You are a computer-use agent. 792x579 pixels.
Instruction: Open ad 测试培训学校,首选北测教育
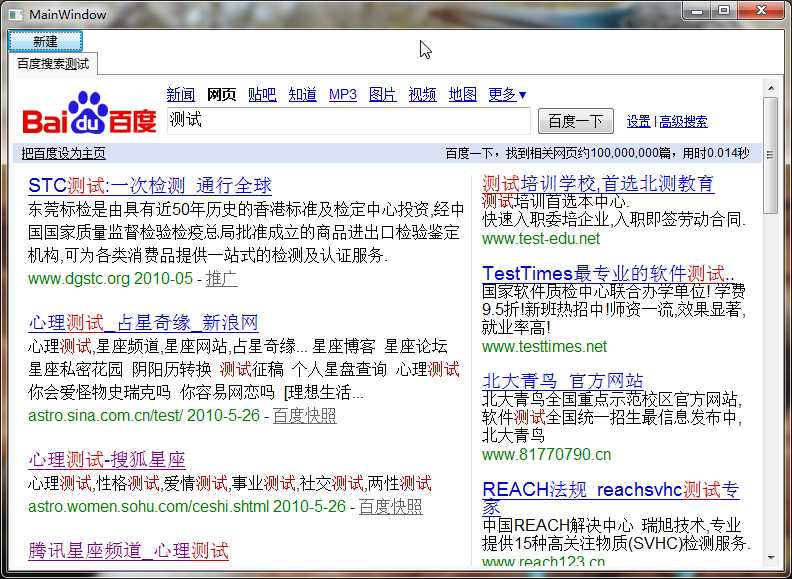coord(598,183)
